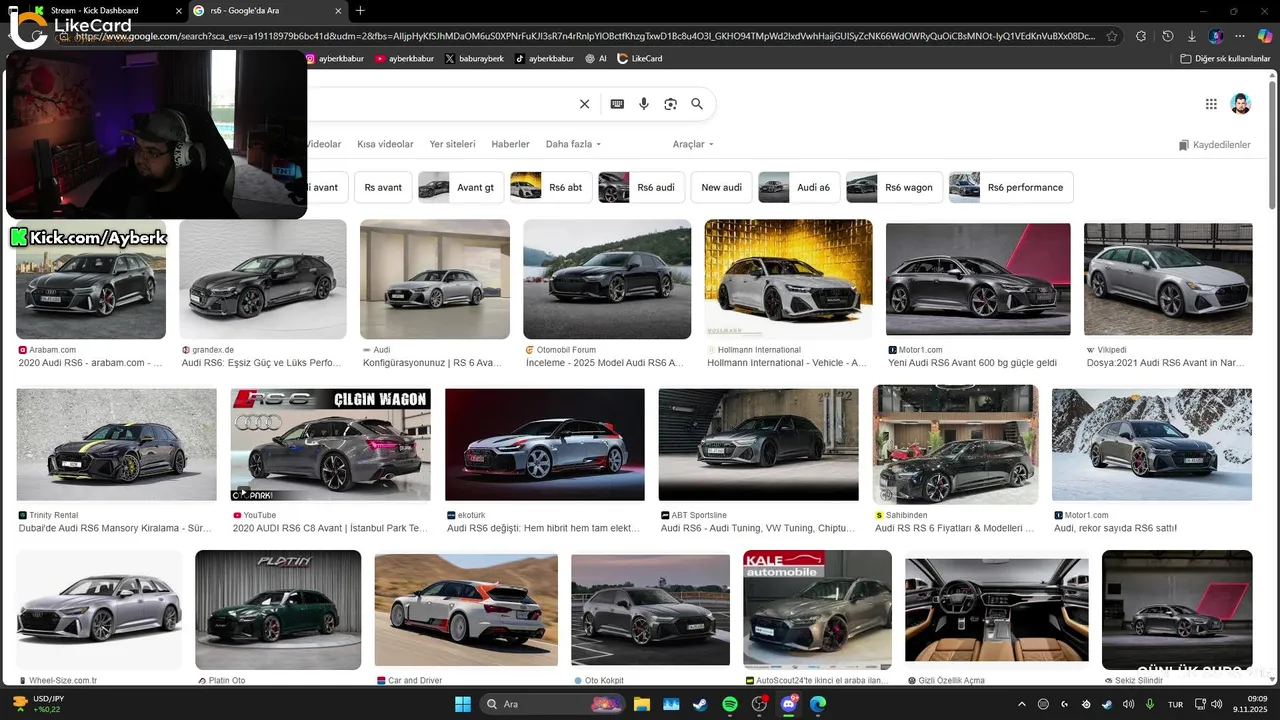Switch keyboard language TUR indicator
The image size is (1280, 720).
pyautogui.click(x=1176, y=704)
